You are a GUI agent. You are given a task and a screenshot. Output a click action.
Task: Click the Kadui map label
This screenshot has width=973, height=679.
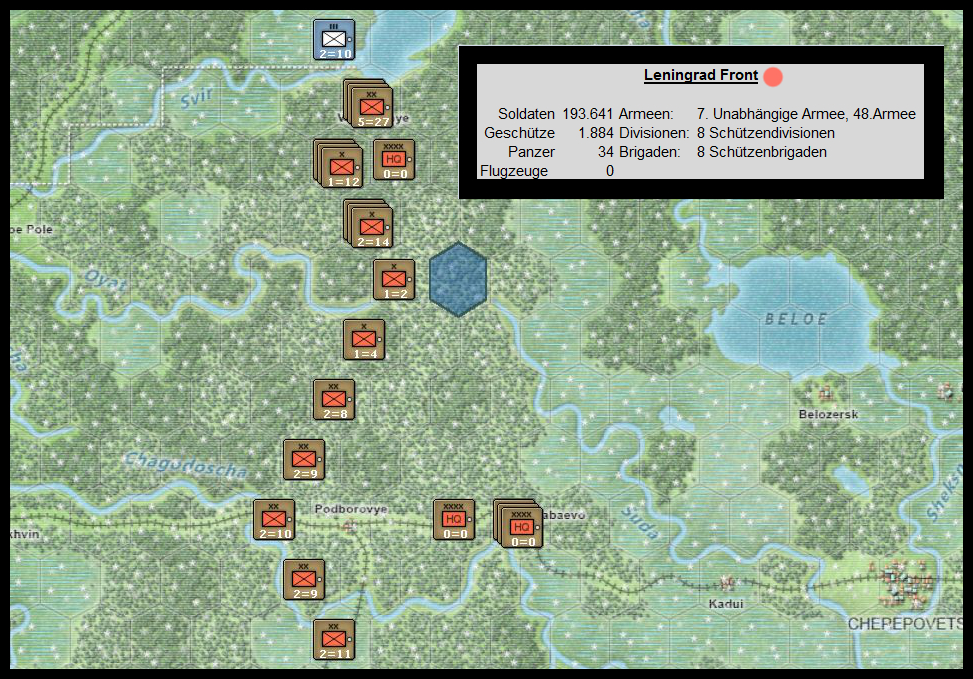(726, 604)
